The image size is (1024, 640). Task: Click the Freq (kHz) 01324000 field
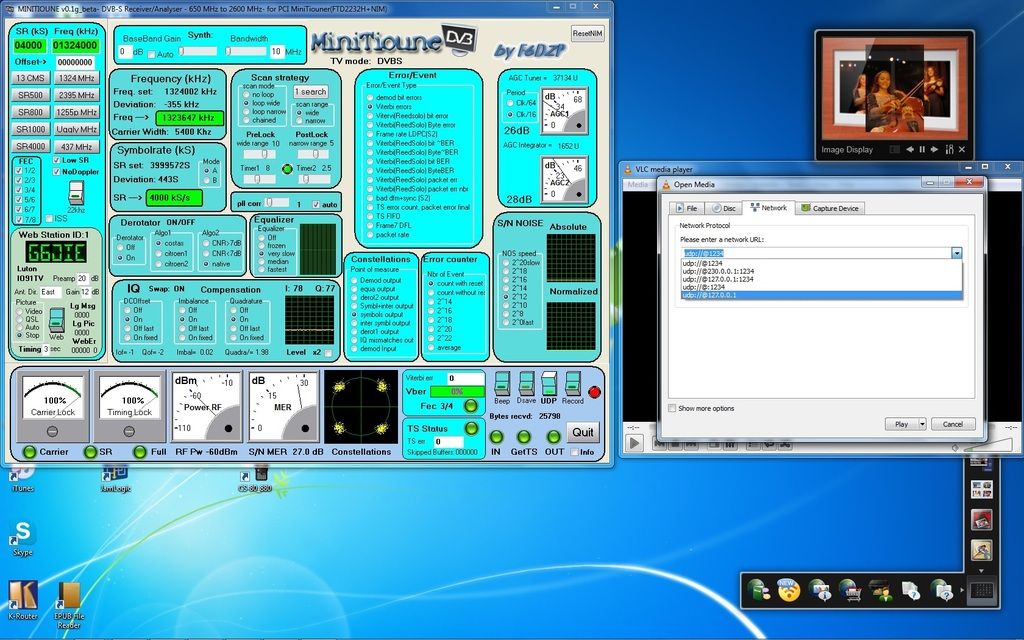click(76, 46)
